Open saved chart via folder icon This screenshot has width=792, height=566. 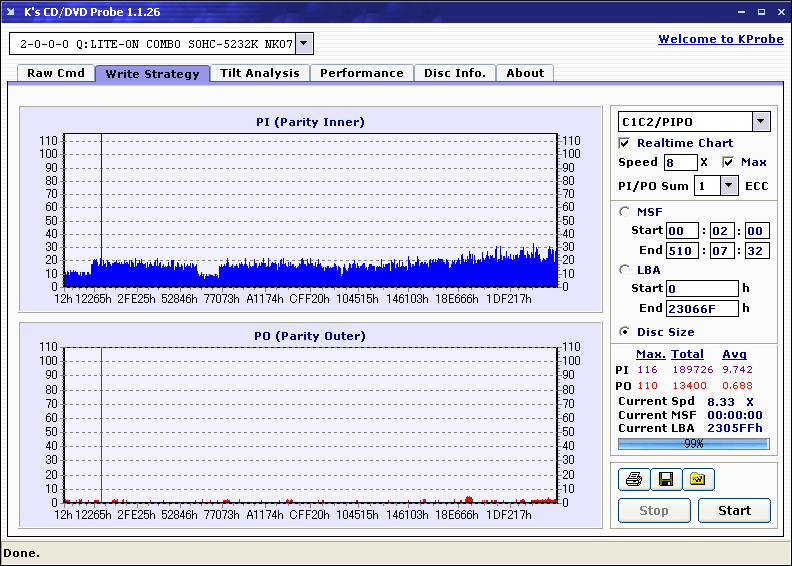pyautogui.click(x=698, y=480)
